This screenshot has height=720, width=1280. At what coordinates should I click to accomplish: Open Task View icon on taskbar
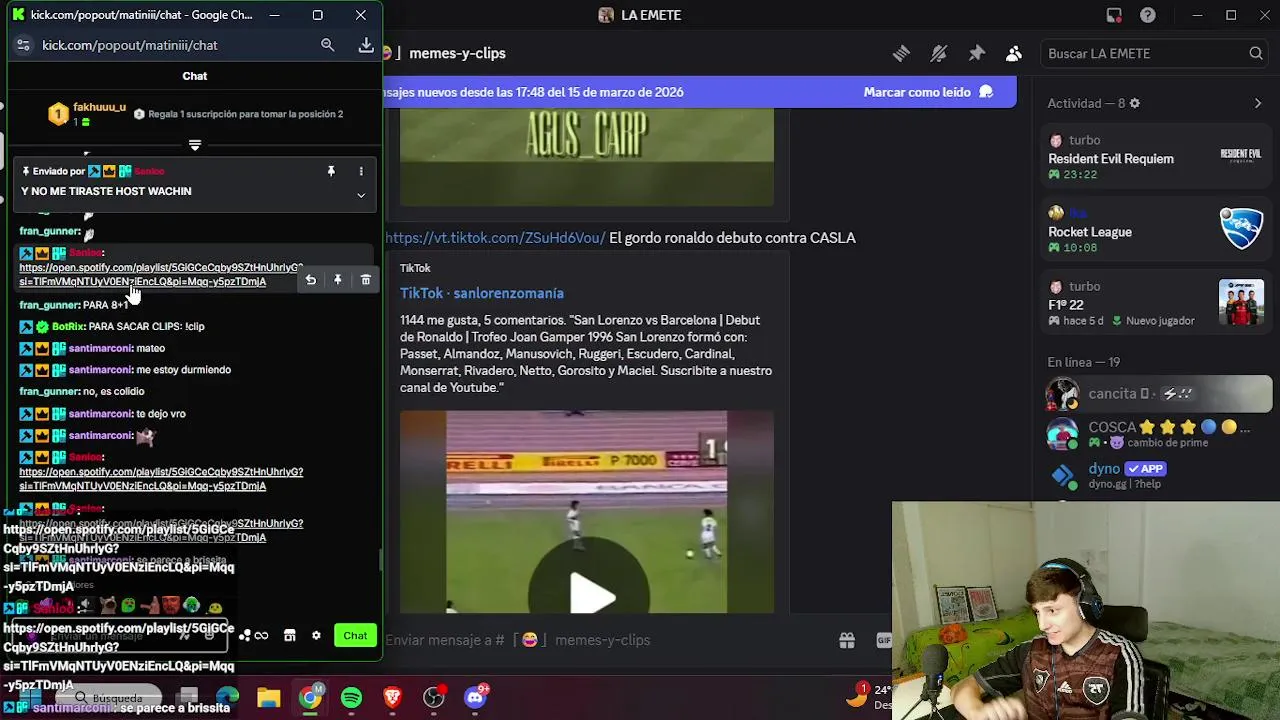(x=187, y=698)
